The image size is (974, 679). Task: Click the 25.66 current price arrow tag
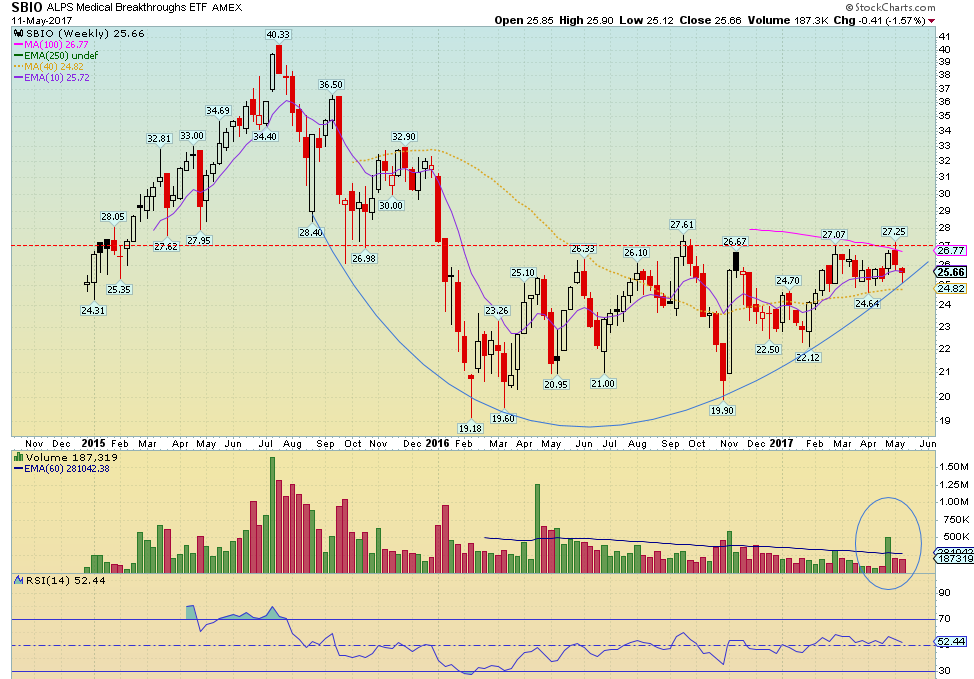point(951,271)
